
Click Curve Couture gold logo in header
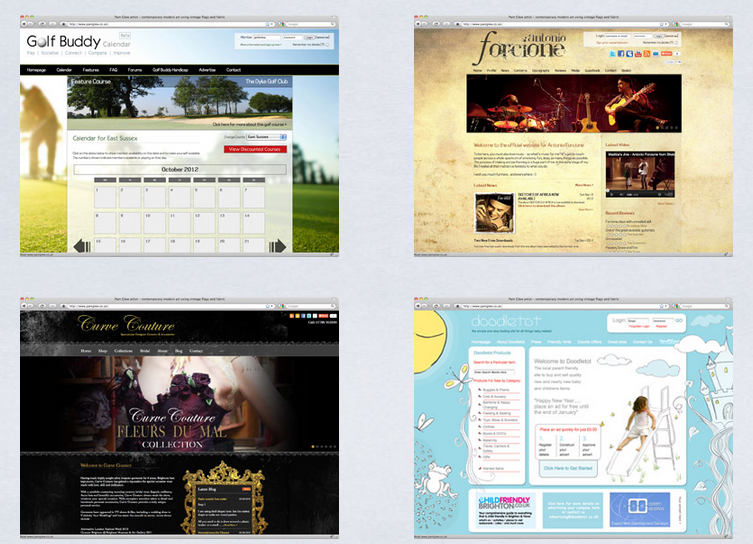[126, 324]
